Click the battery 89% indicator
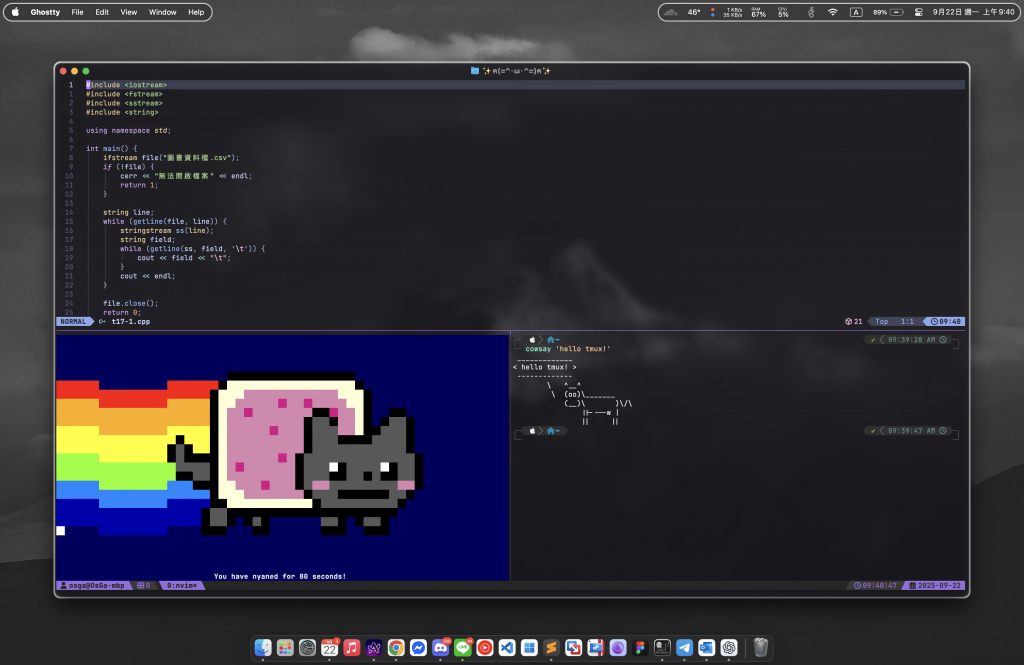Image resolution: width=1024 pixels, height=665 pixels. tap(888, 12)
